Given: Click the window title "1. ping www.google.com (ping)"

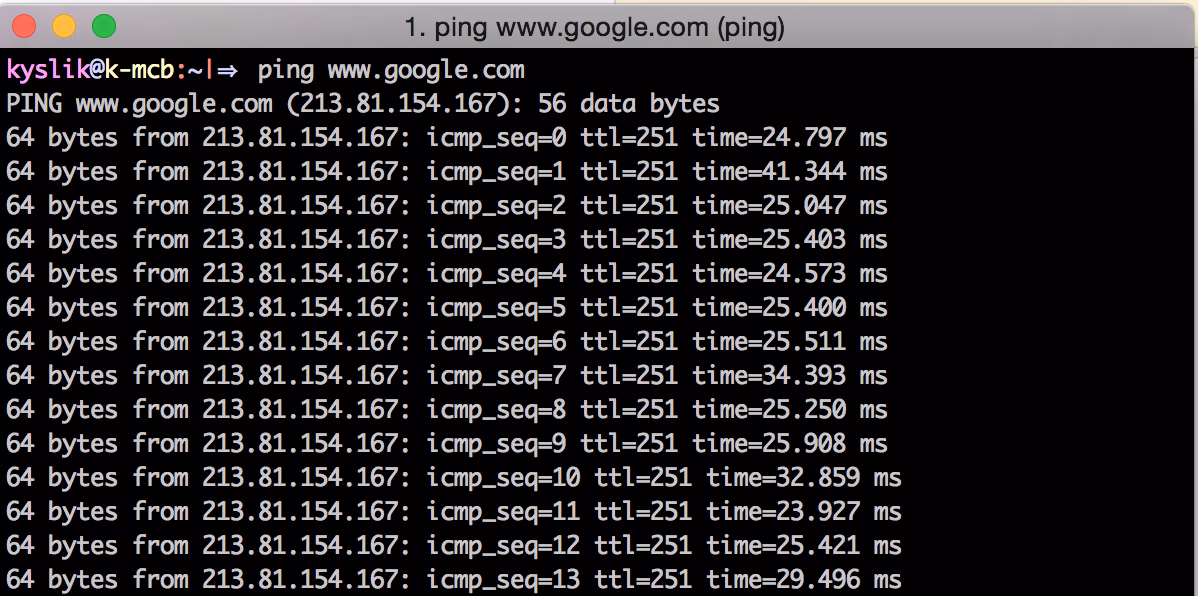Looking at the screenshot, I should [594, 28].
